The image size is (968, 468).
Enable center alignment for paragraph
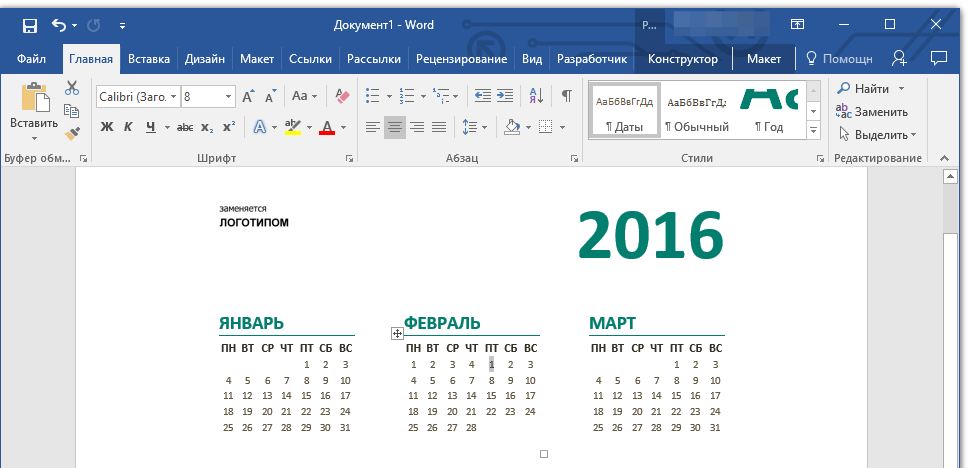coord(394,127)
